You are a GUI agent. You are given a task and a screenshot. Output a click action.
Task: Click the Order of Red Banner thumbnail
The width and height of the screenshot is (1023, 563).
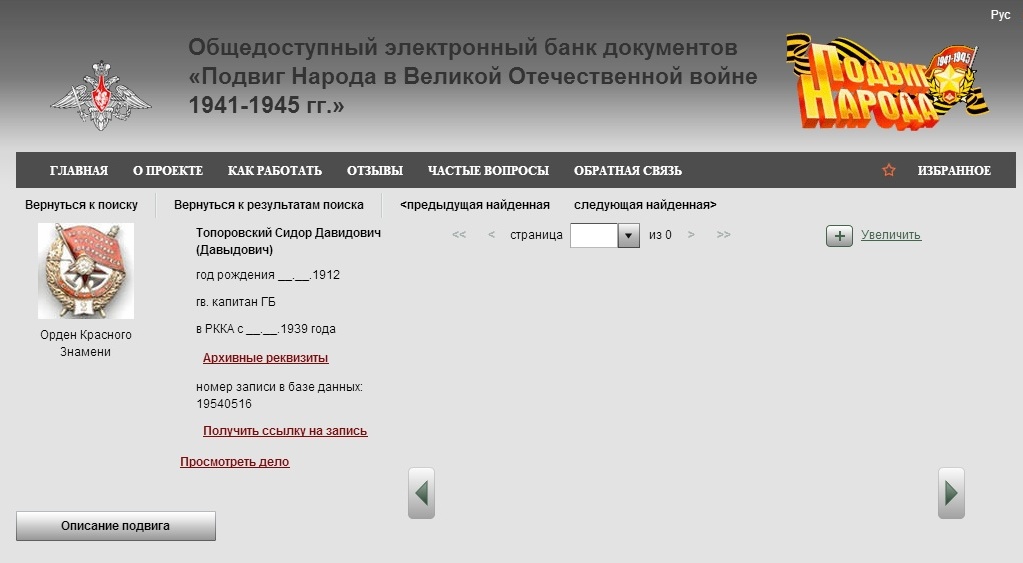86,271
